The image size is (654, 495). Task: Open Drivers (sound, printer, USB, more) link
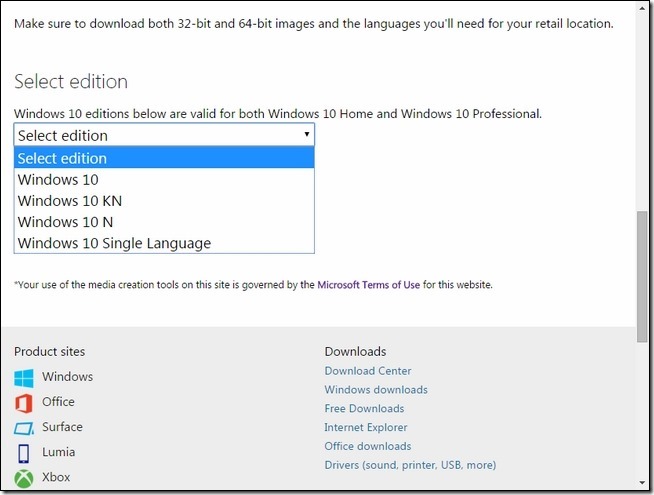pyautogui.click(x=410, y=465)
